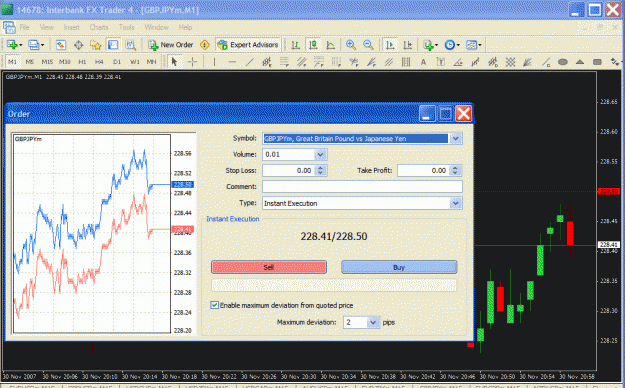Click the Stop Loss value field
Screen dimensions: 625x388
tap(289, 170)
